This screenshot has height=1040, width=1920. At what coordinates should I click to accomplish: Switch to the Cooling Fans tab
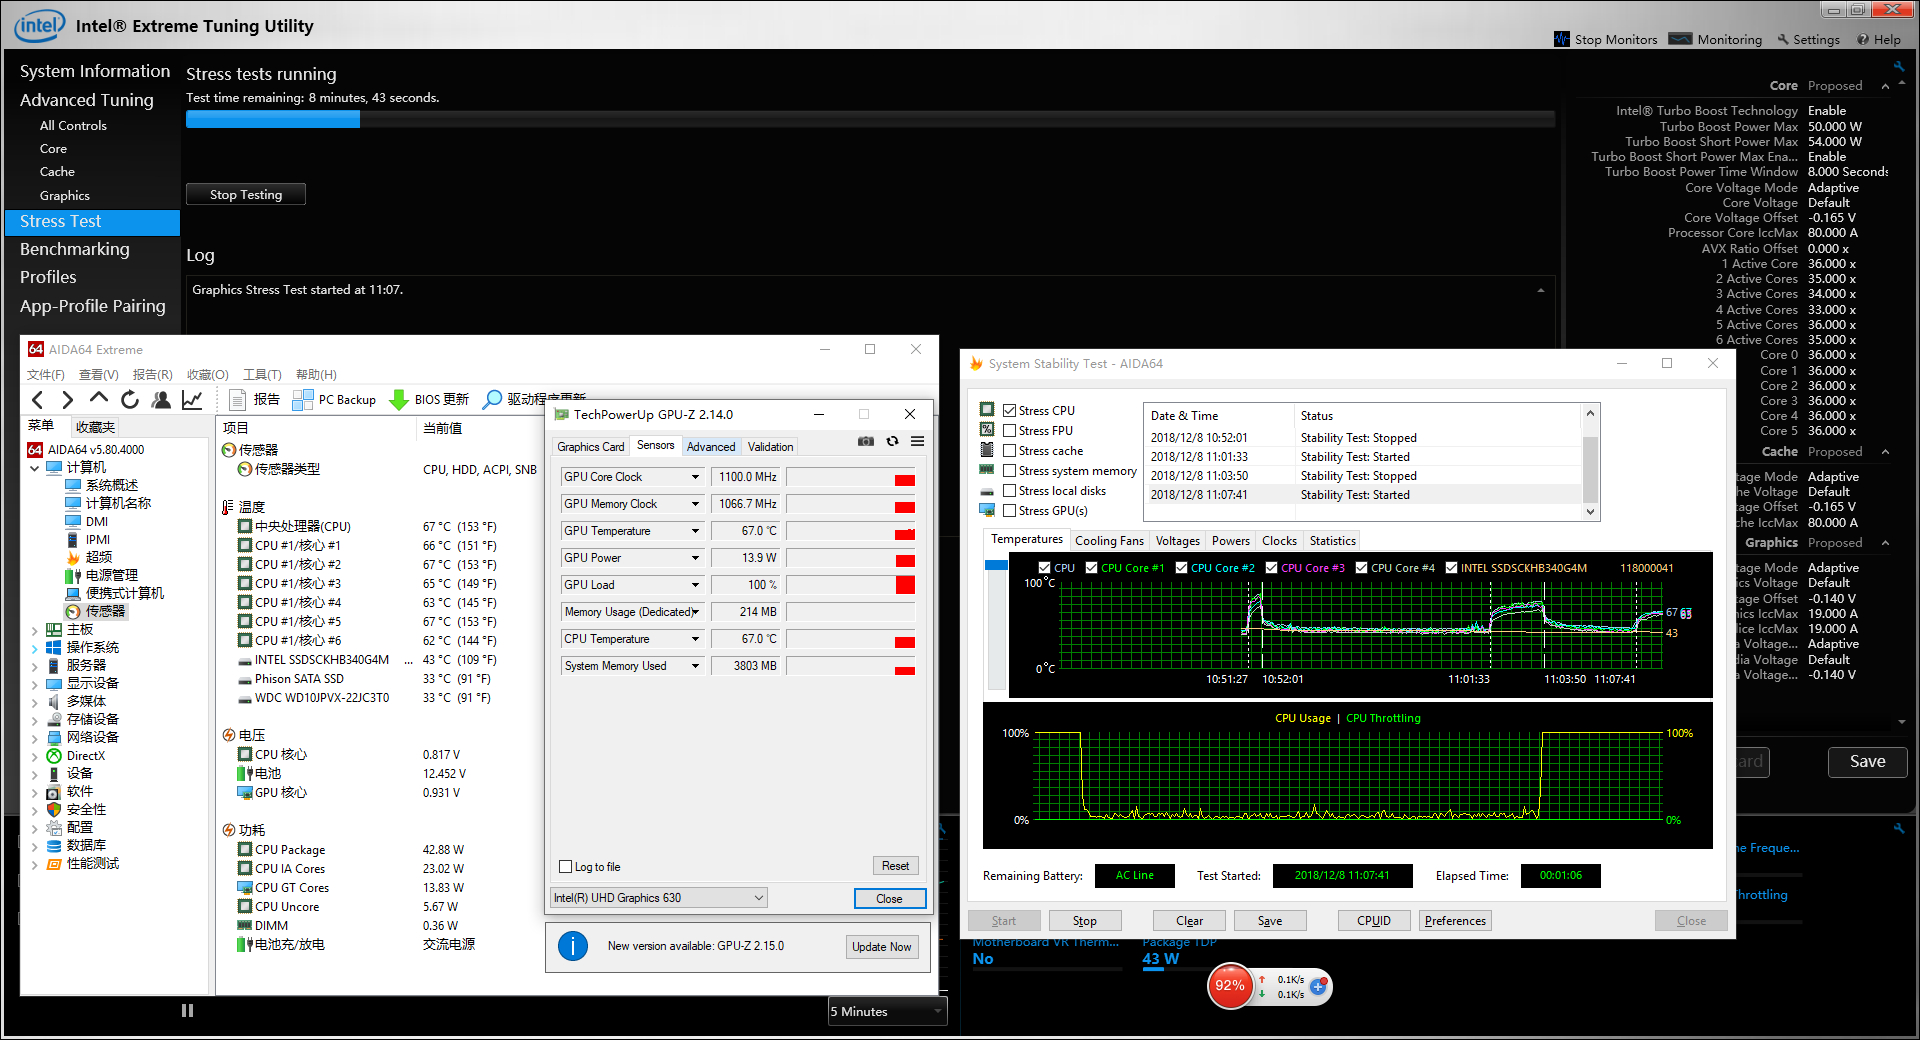[1109, 541]
